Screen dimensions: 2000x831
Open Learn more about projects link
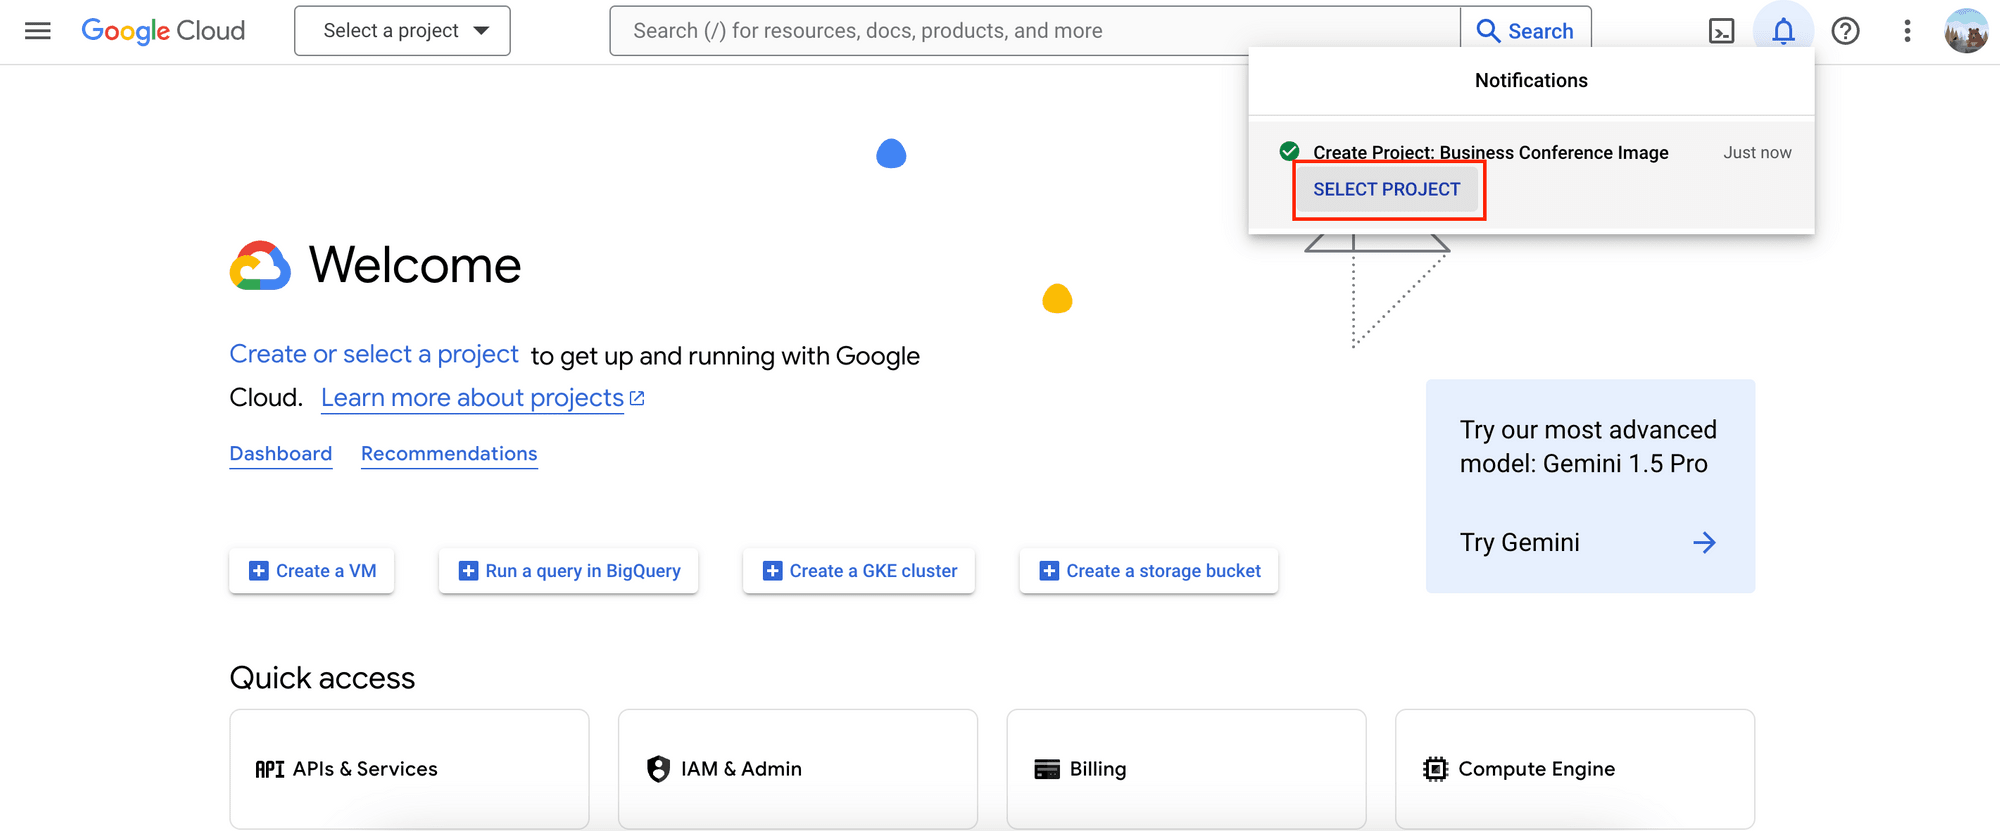click(x=472, y=398)
